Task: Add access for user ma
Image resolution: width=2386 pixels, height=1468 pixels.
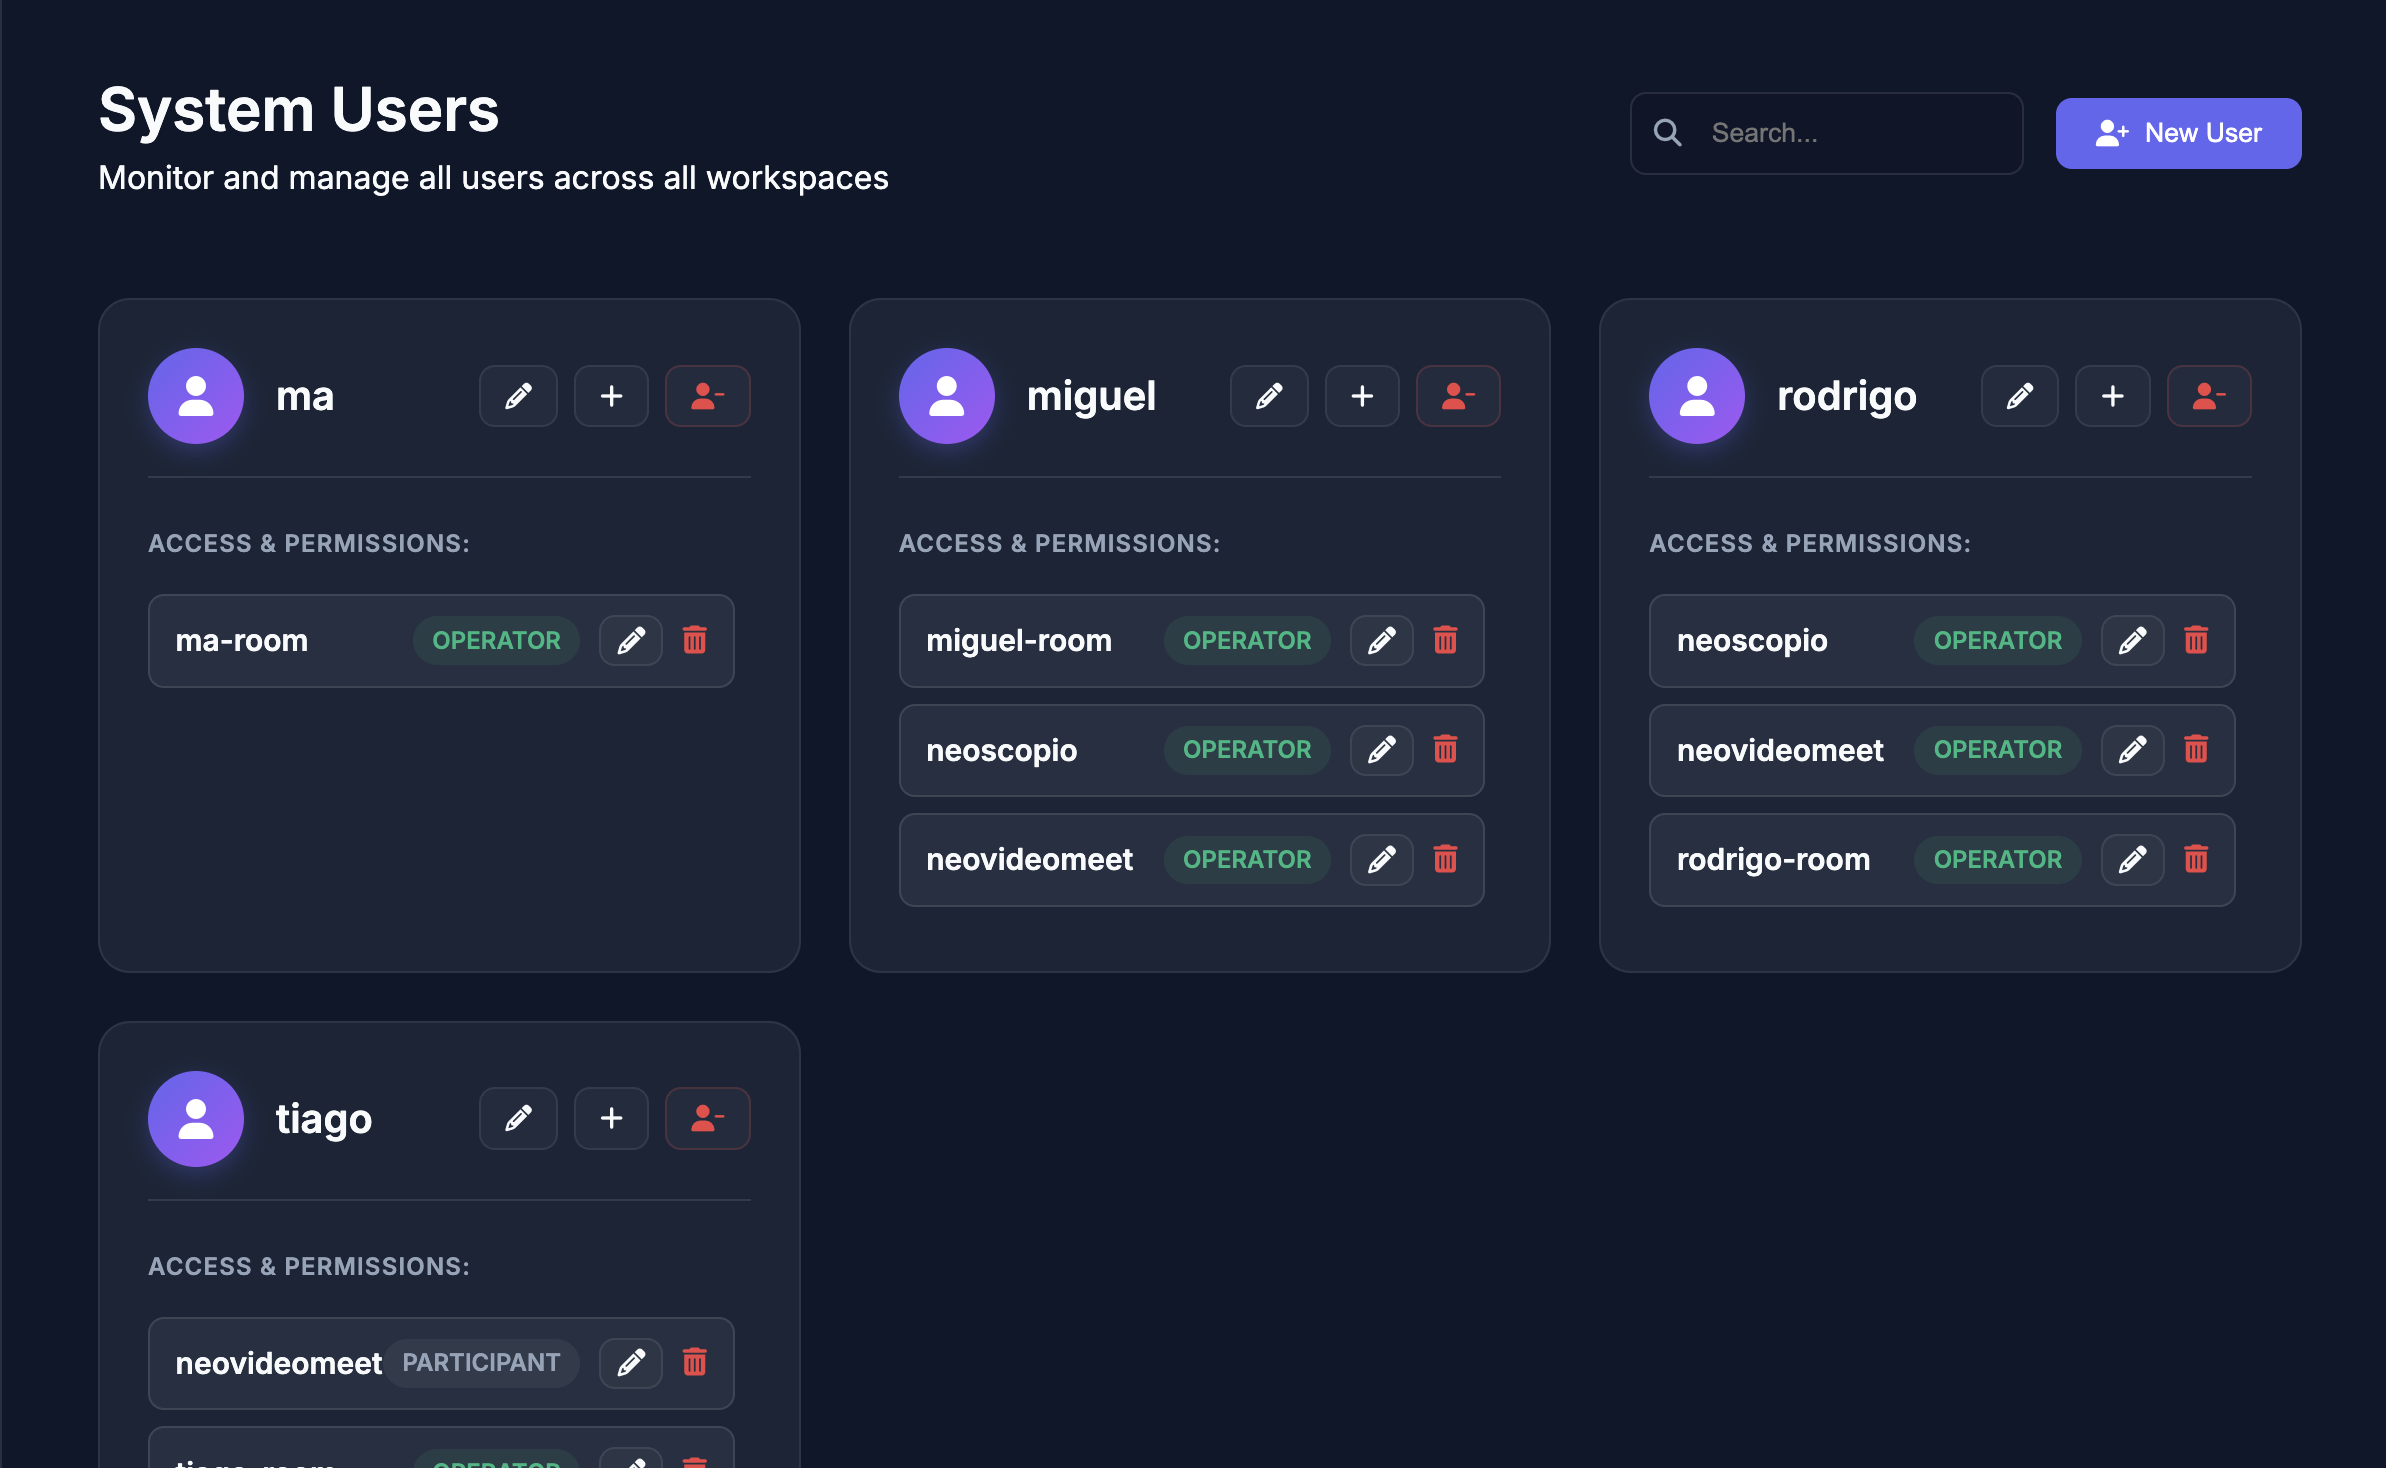Action: (611, 396)
